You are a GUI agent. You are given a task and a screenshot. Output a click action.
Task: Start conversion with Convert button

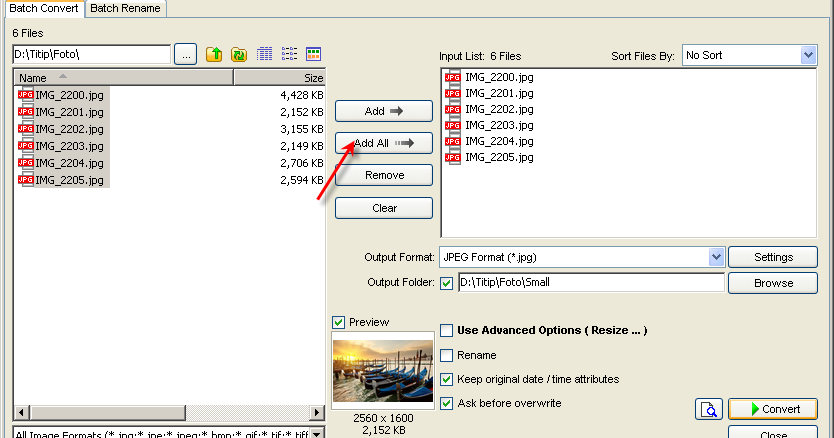click(773, 409)
